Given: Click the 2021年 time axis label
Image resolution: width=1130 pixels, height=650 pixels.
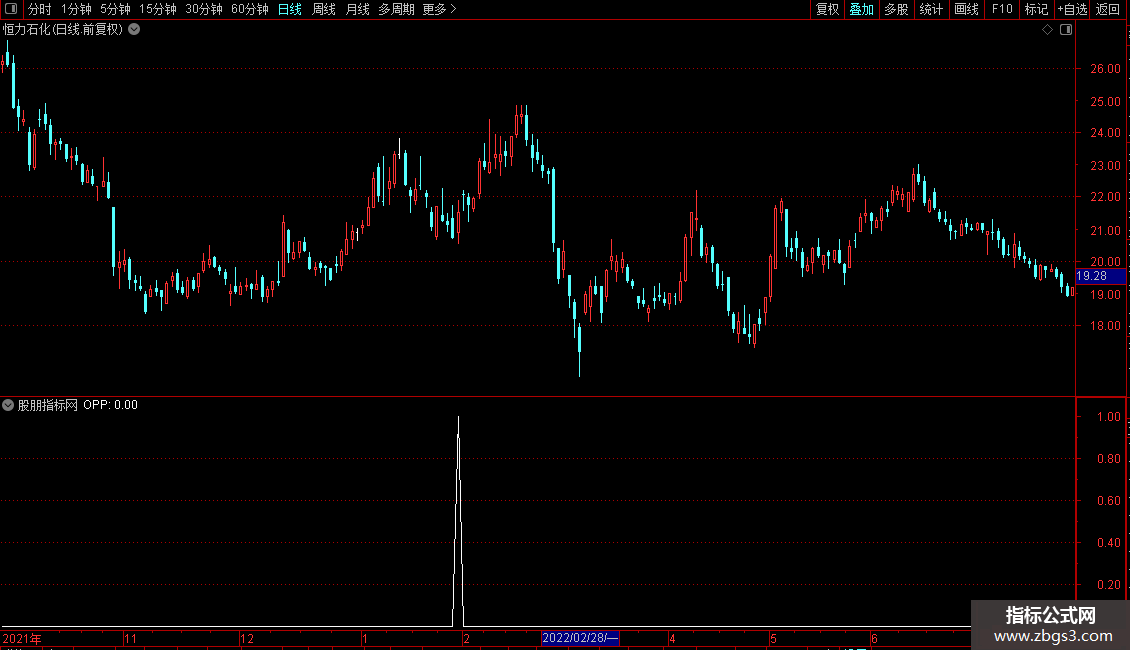Looking at the screenshot, I should tap(22, 638).
